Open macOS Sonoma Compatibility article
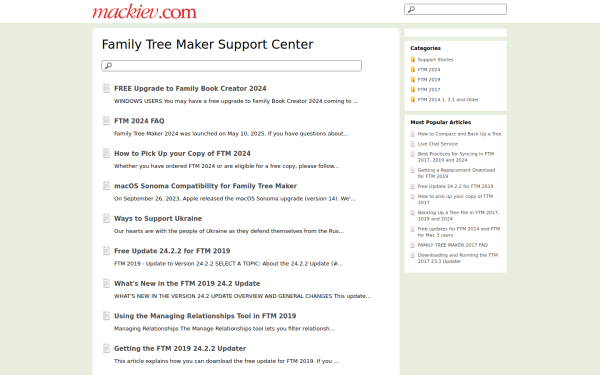600x375 pixels. (205, 186)
